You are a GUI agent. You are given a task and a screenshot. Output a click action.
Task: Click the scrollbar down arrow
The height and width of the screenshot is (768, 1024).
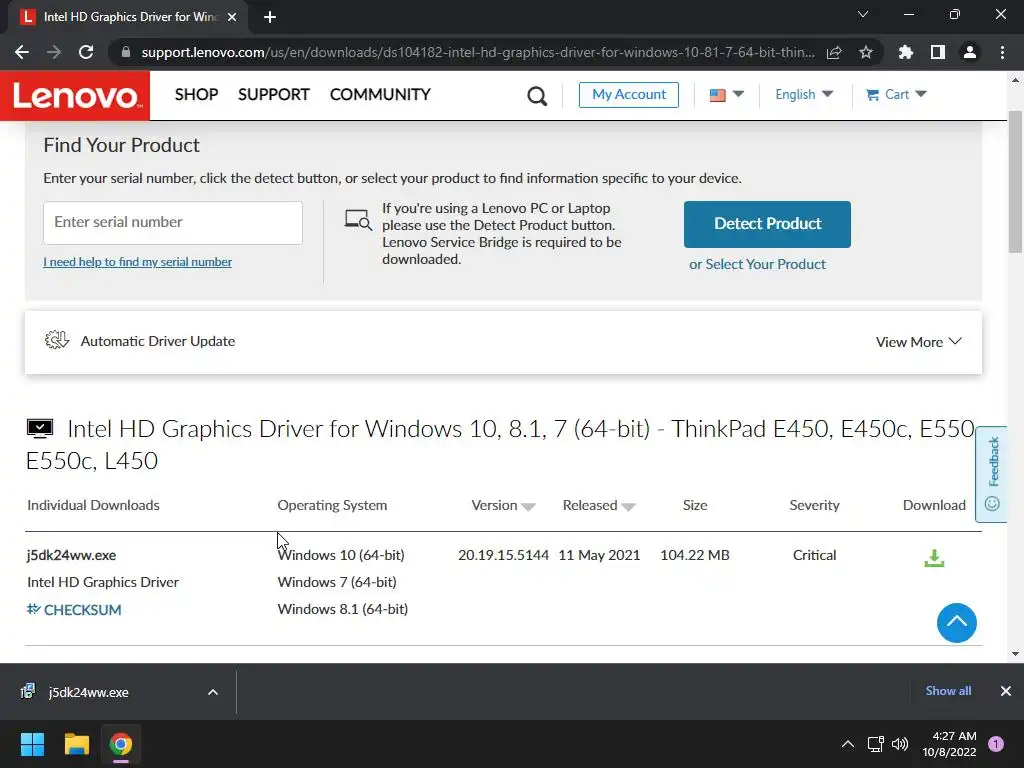click(x=1015, y=654)
